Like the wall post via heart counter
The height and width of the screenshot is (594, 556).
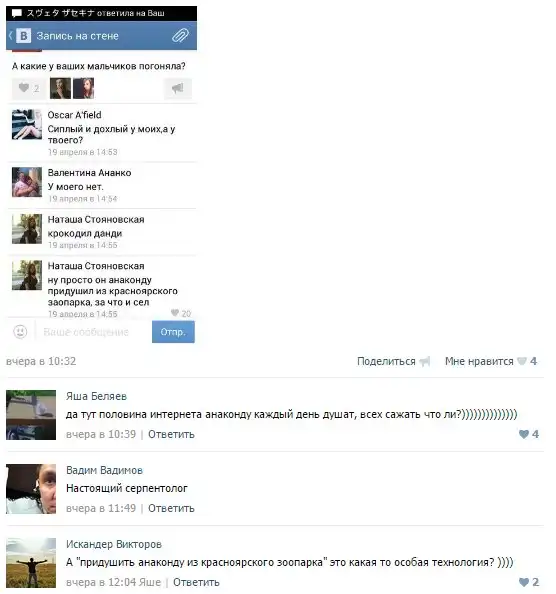[29, 88]
